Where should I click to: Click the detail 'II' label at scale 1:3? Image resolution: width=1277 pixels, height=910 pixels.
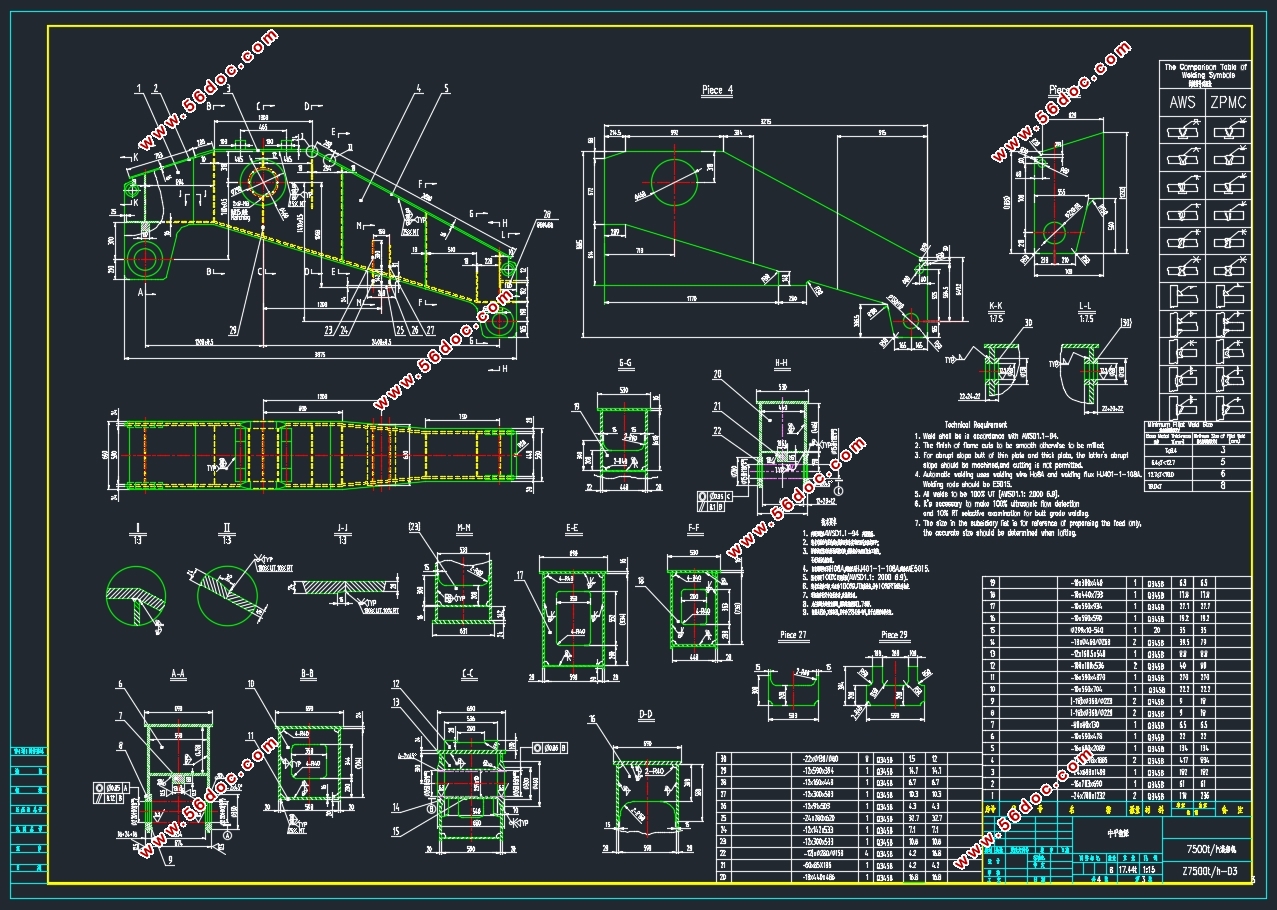227,527
